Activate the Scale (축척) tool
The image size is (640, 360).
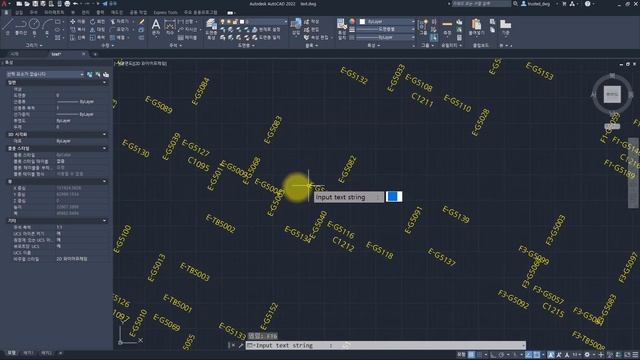pyautogui.click(x=97, y=38)
